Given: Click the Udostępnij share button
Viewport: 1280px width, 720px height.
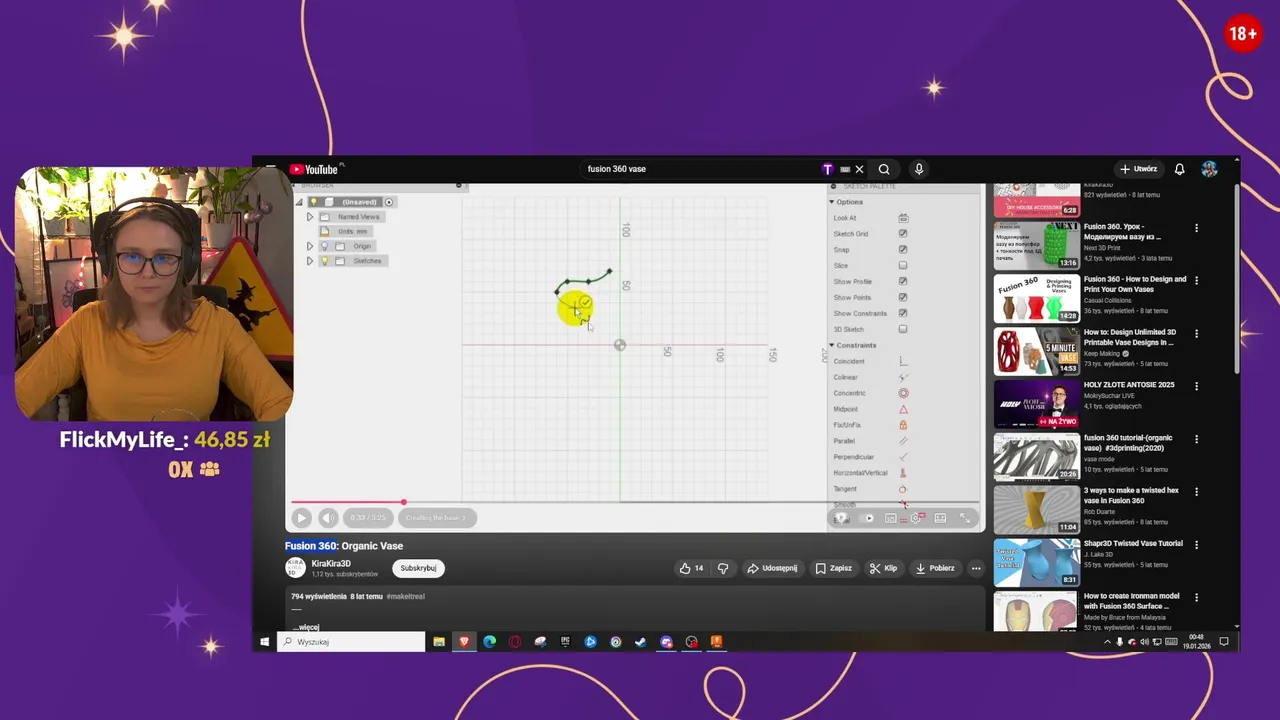Looking at the screenshot, I should (771, 568).
